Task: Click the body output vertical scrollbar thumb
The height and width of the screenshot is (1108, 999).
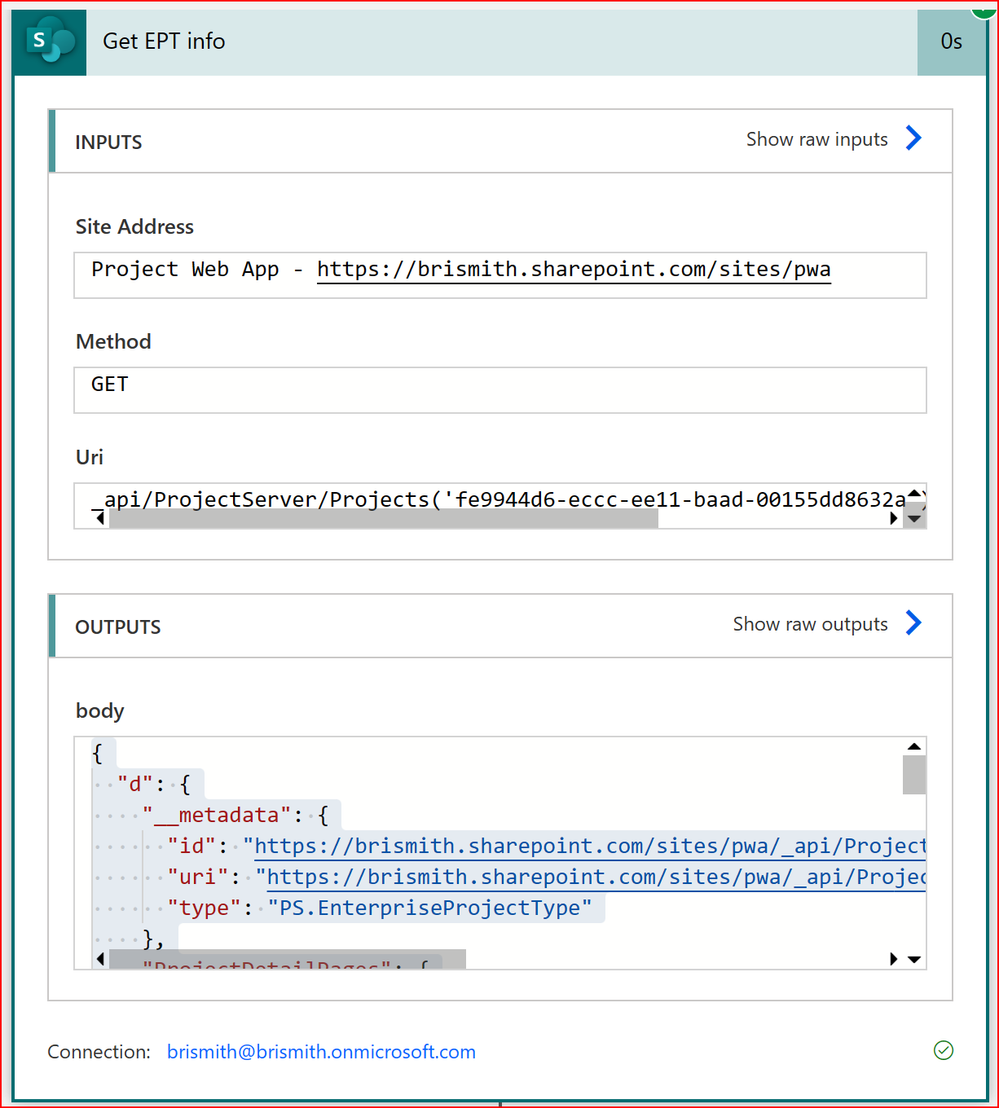Action: (x=914, y=775)
